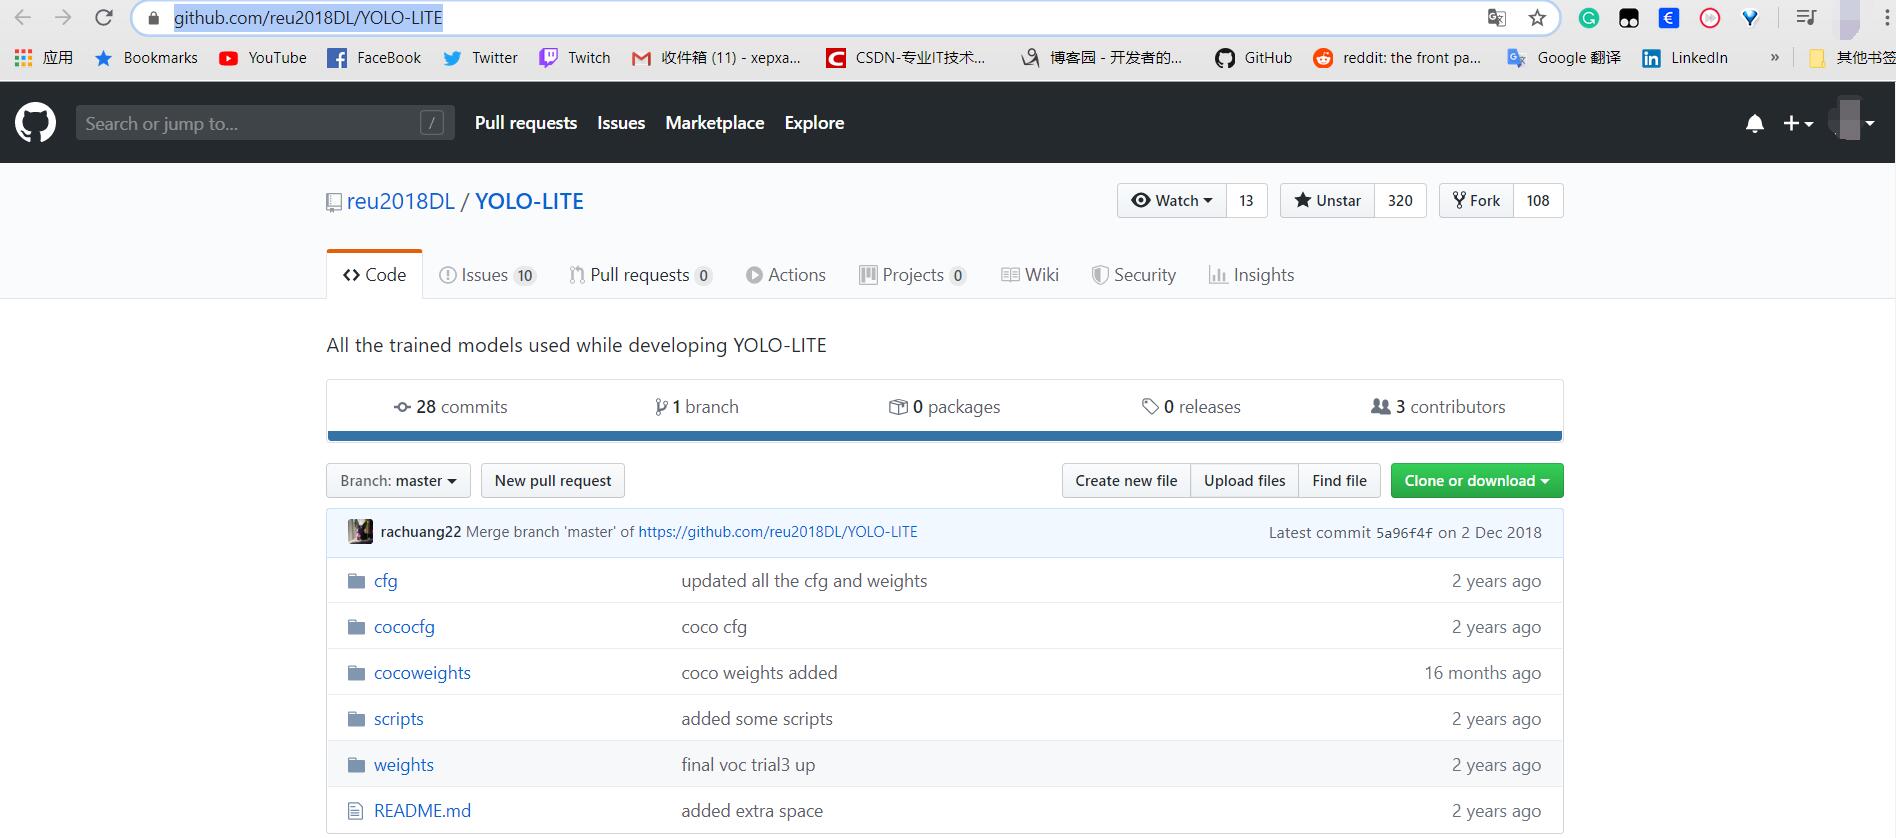This screenshot has height=838, width=1896.
Task: Open Twitch bookmark
Action: coord(575,58)
